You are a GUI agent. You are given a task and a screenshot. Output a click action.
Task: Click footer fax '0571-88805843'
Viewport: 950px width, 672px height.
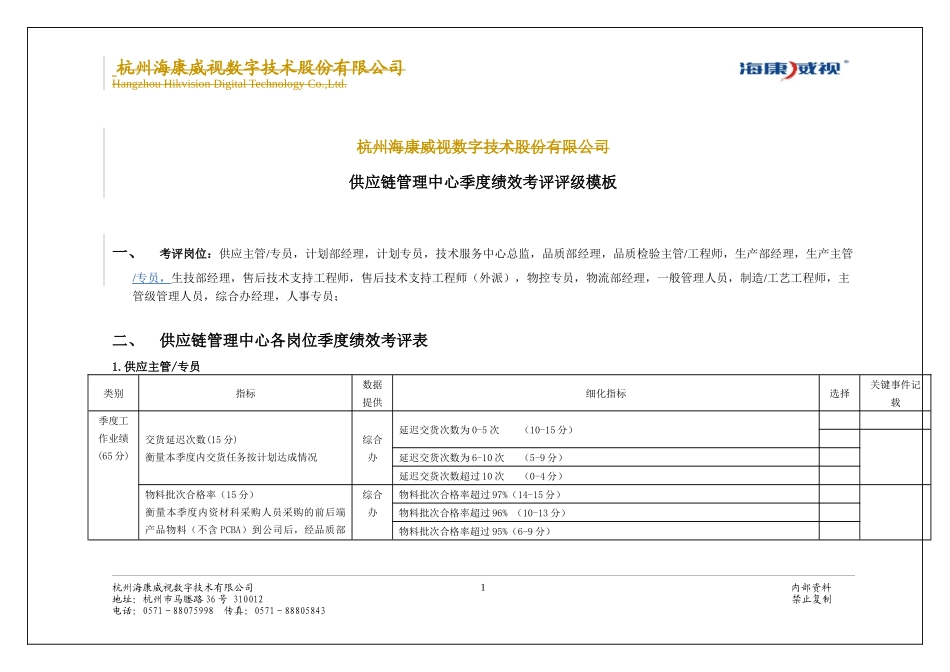pyautogui.click(x=290, y=611)
